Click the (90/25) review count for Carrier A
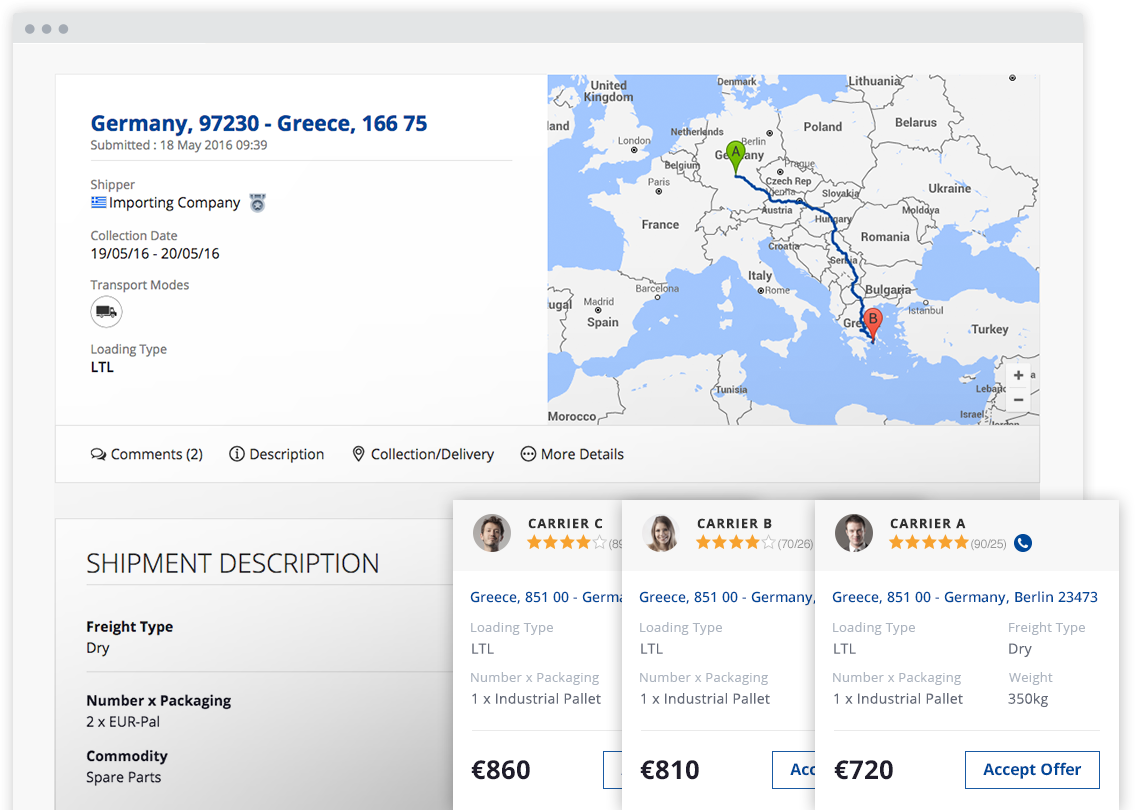1135x810 pixels. click(x=988, y=544)
